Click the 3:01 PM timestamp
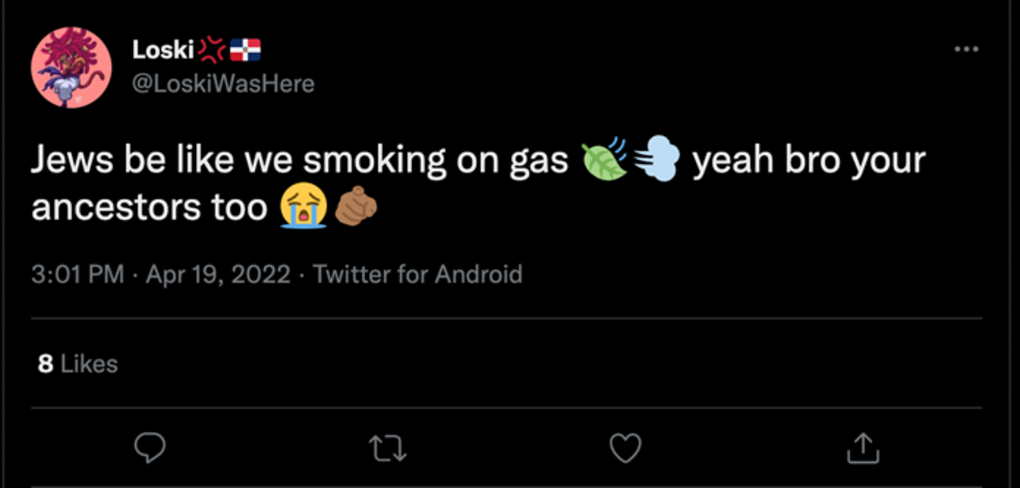This screenshot has height=488, width=1020. coord(78,274)
